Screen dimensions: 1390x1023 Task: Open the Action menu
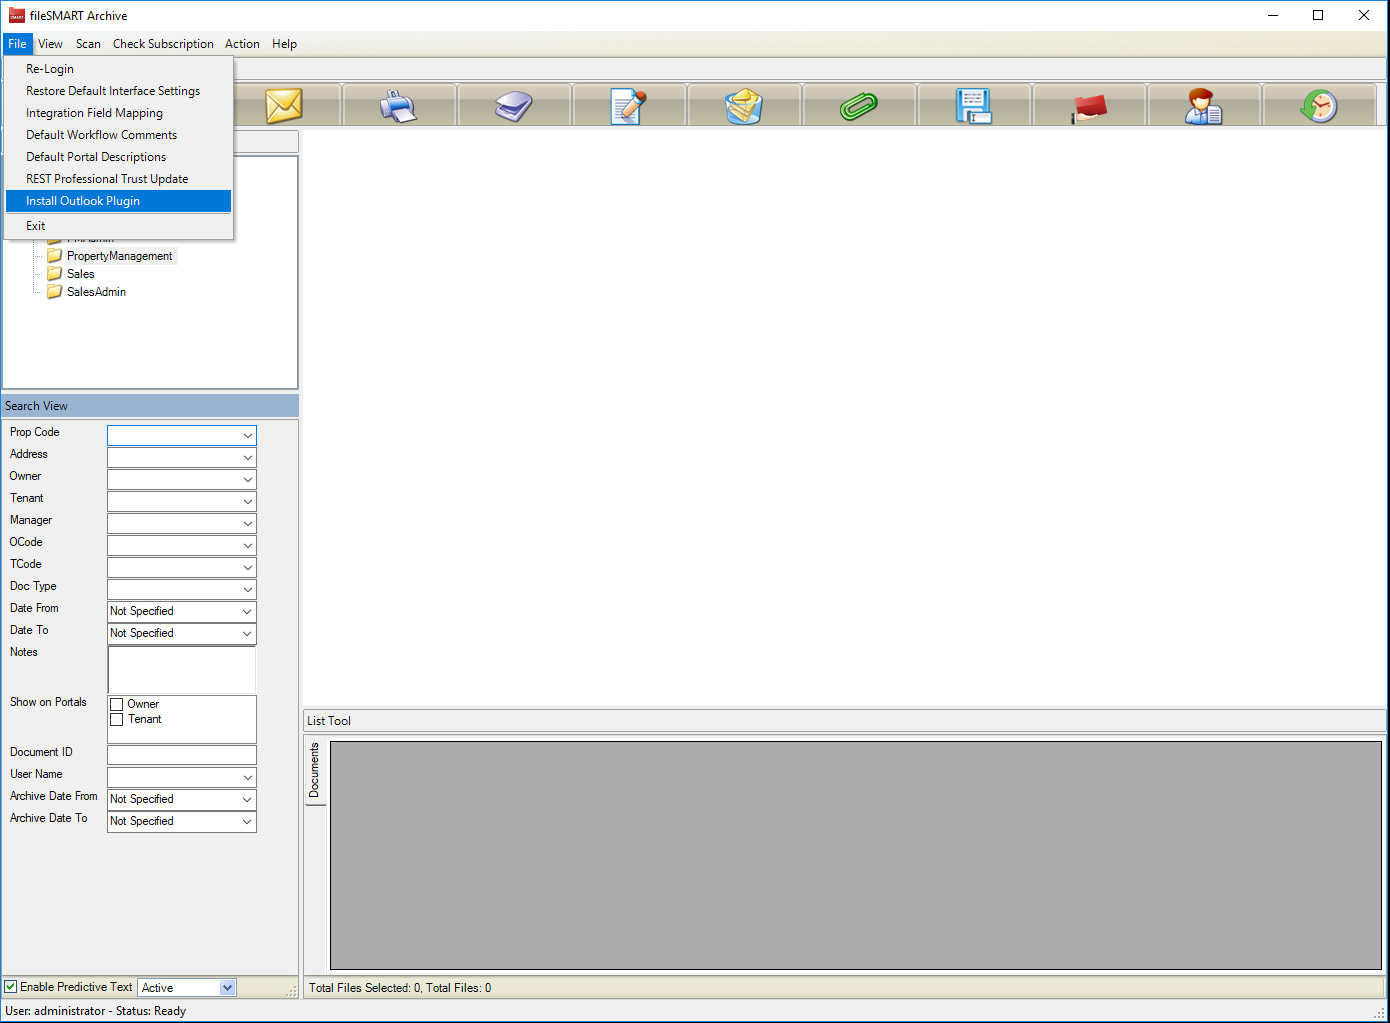click(242, 44)
